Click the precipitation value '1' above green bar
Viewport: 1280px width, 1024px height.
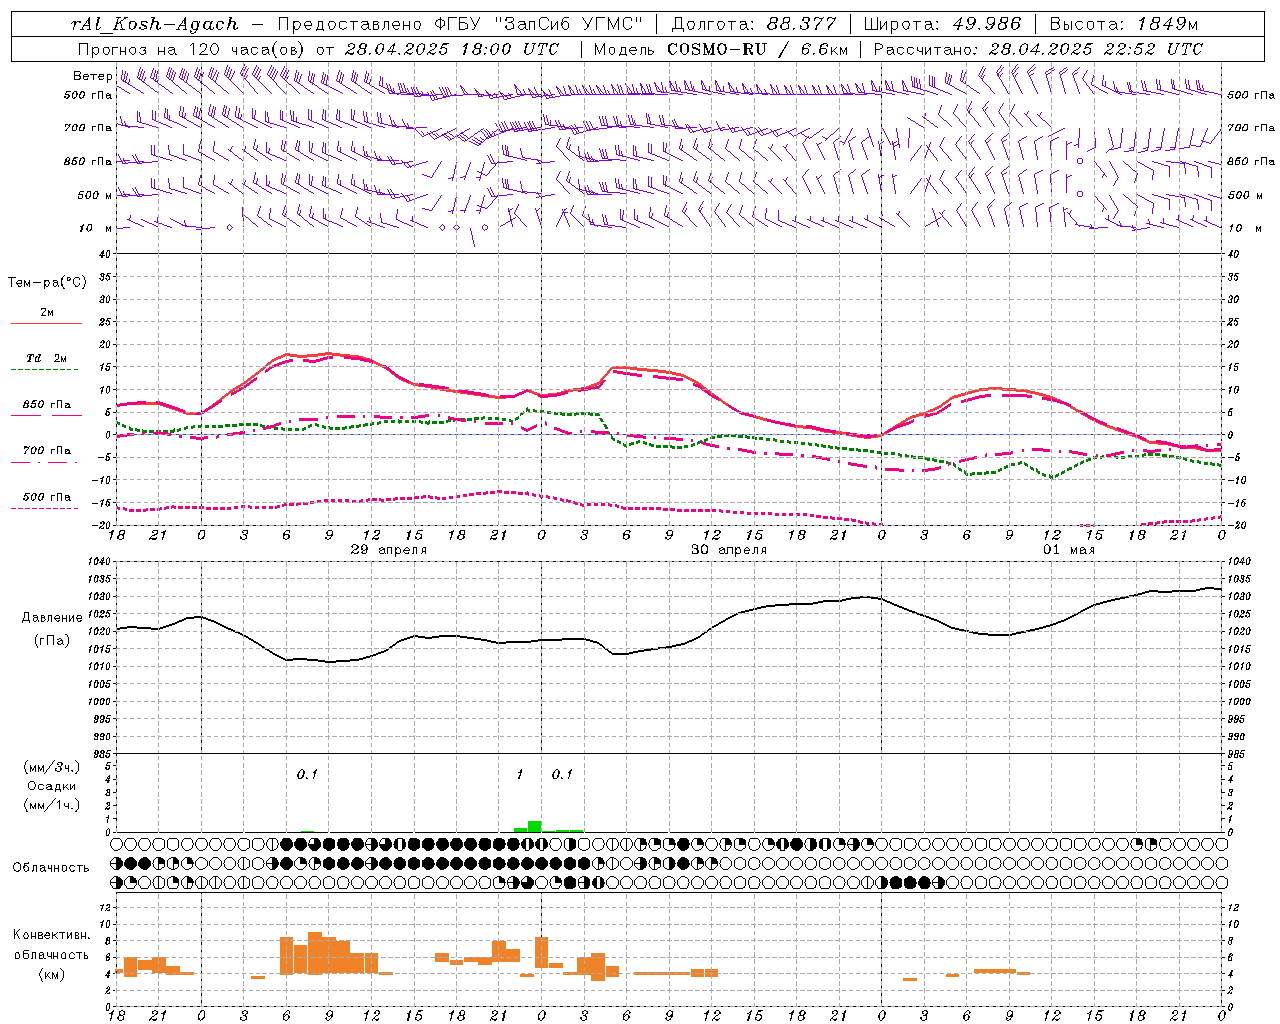point(520,775)
